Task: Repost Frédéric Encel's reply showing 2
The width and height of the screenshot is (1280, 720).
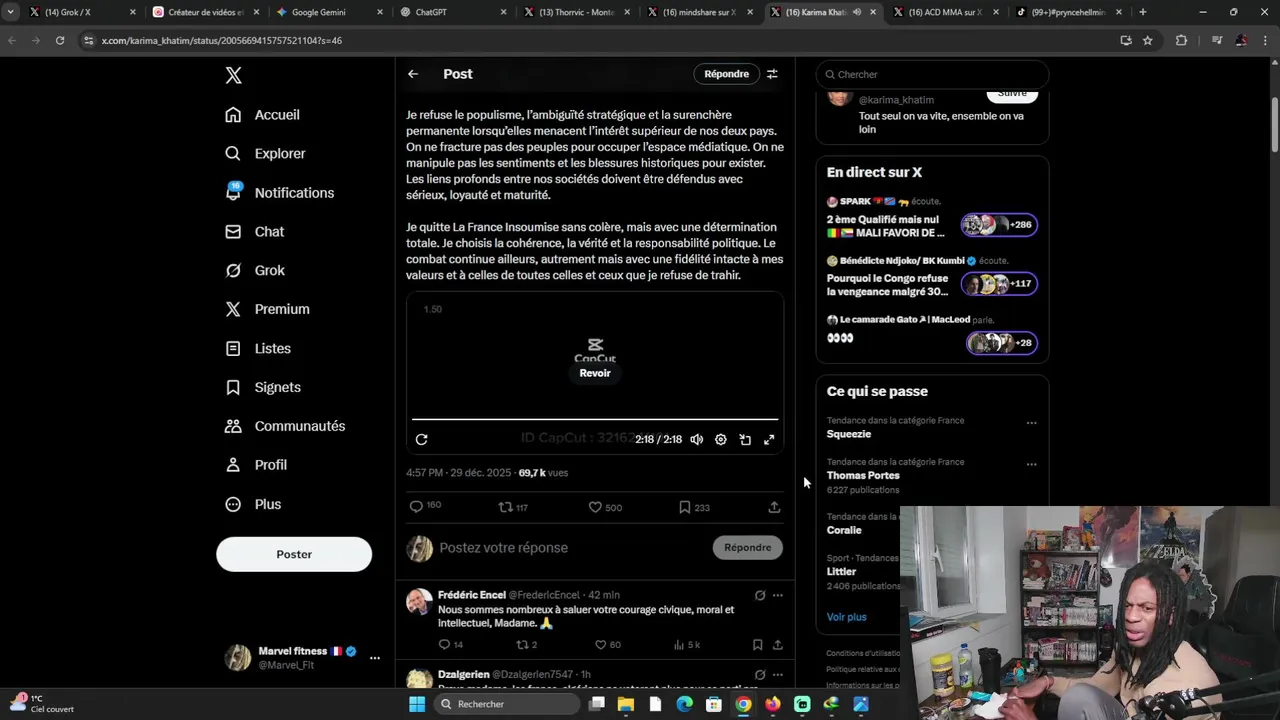Action: coord(527,645)
